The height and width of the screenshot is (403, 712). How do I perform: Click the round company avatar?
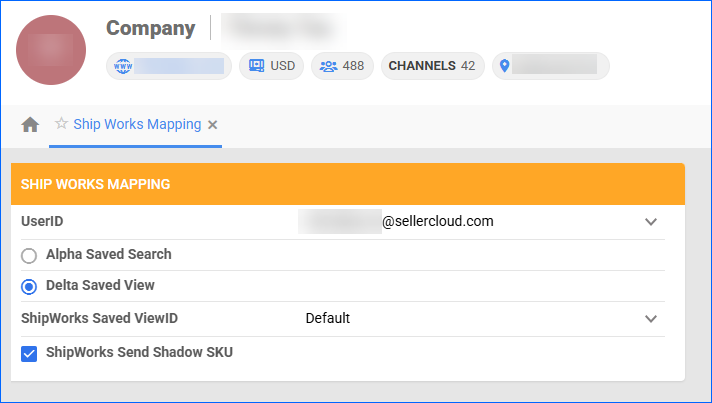click(51, 50)
